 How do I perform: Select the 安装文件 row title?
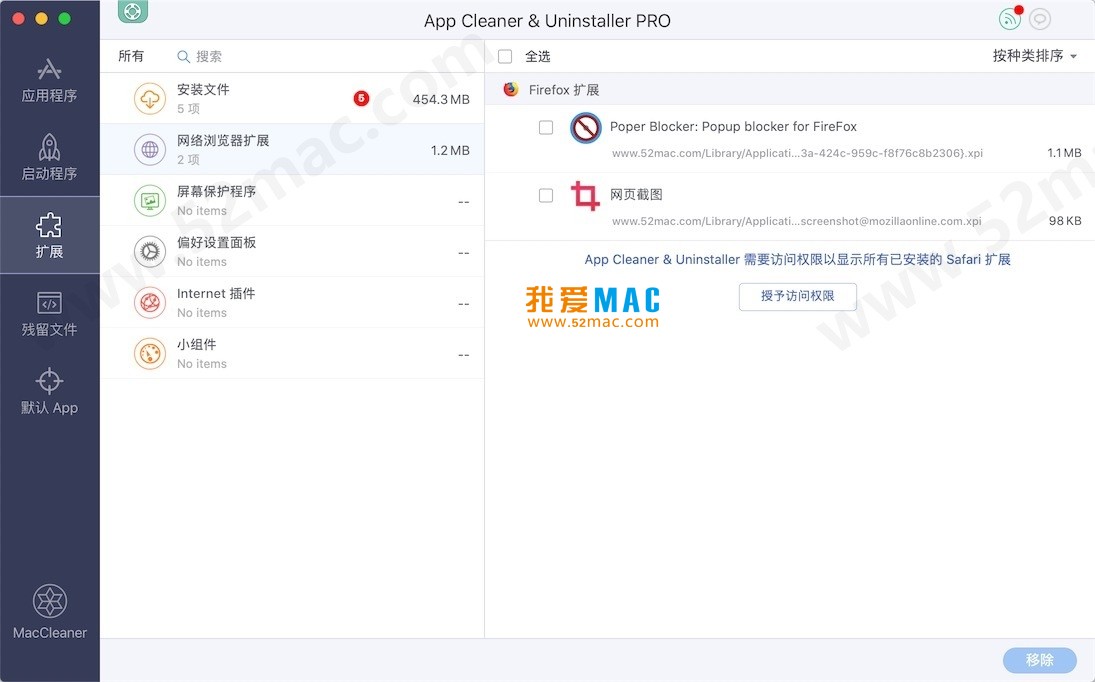[203, 89]
